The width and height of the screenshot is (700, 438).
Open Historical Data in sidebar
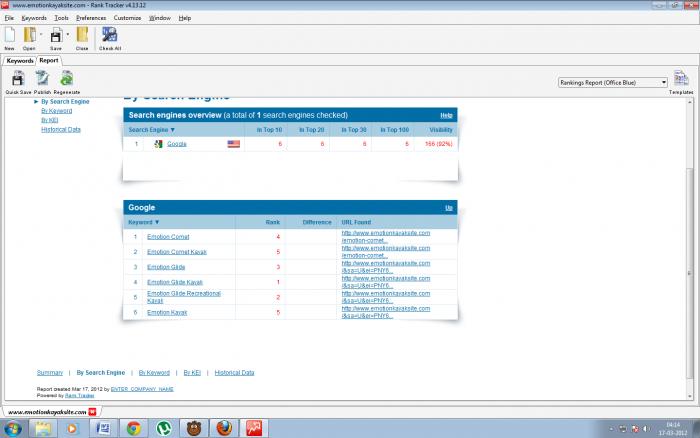tap(61, 129)
